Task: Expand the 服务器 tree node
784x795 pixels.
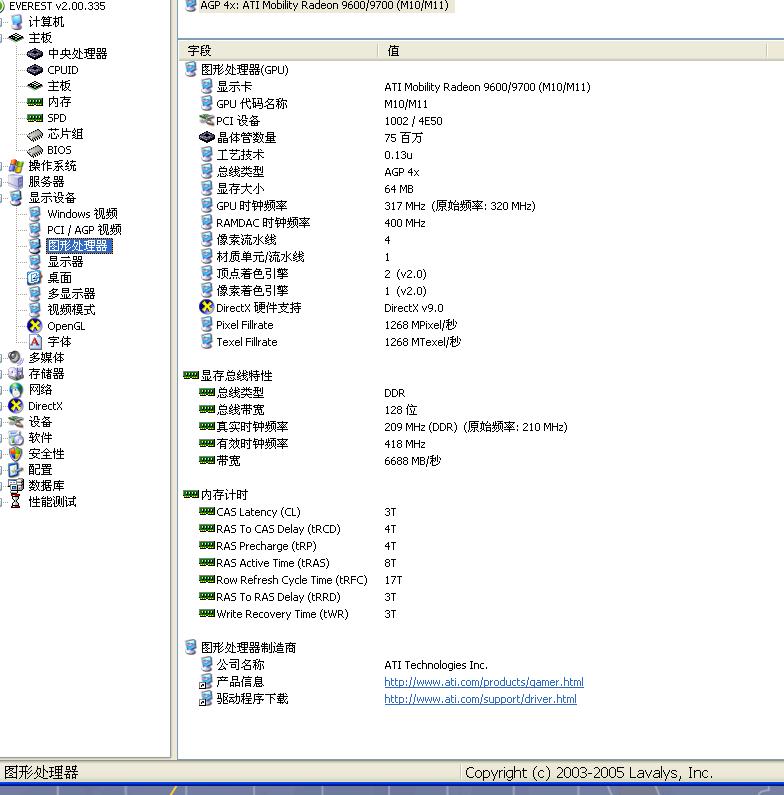Action: point(2,182)
